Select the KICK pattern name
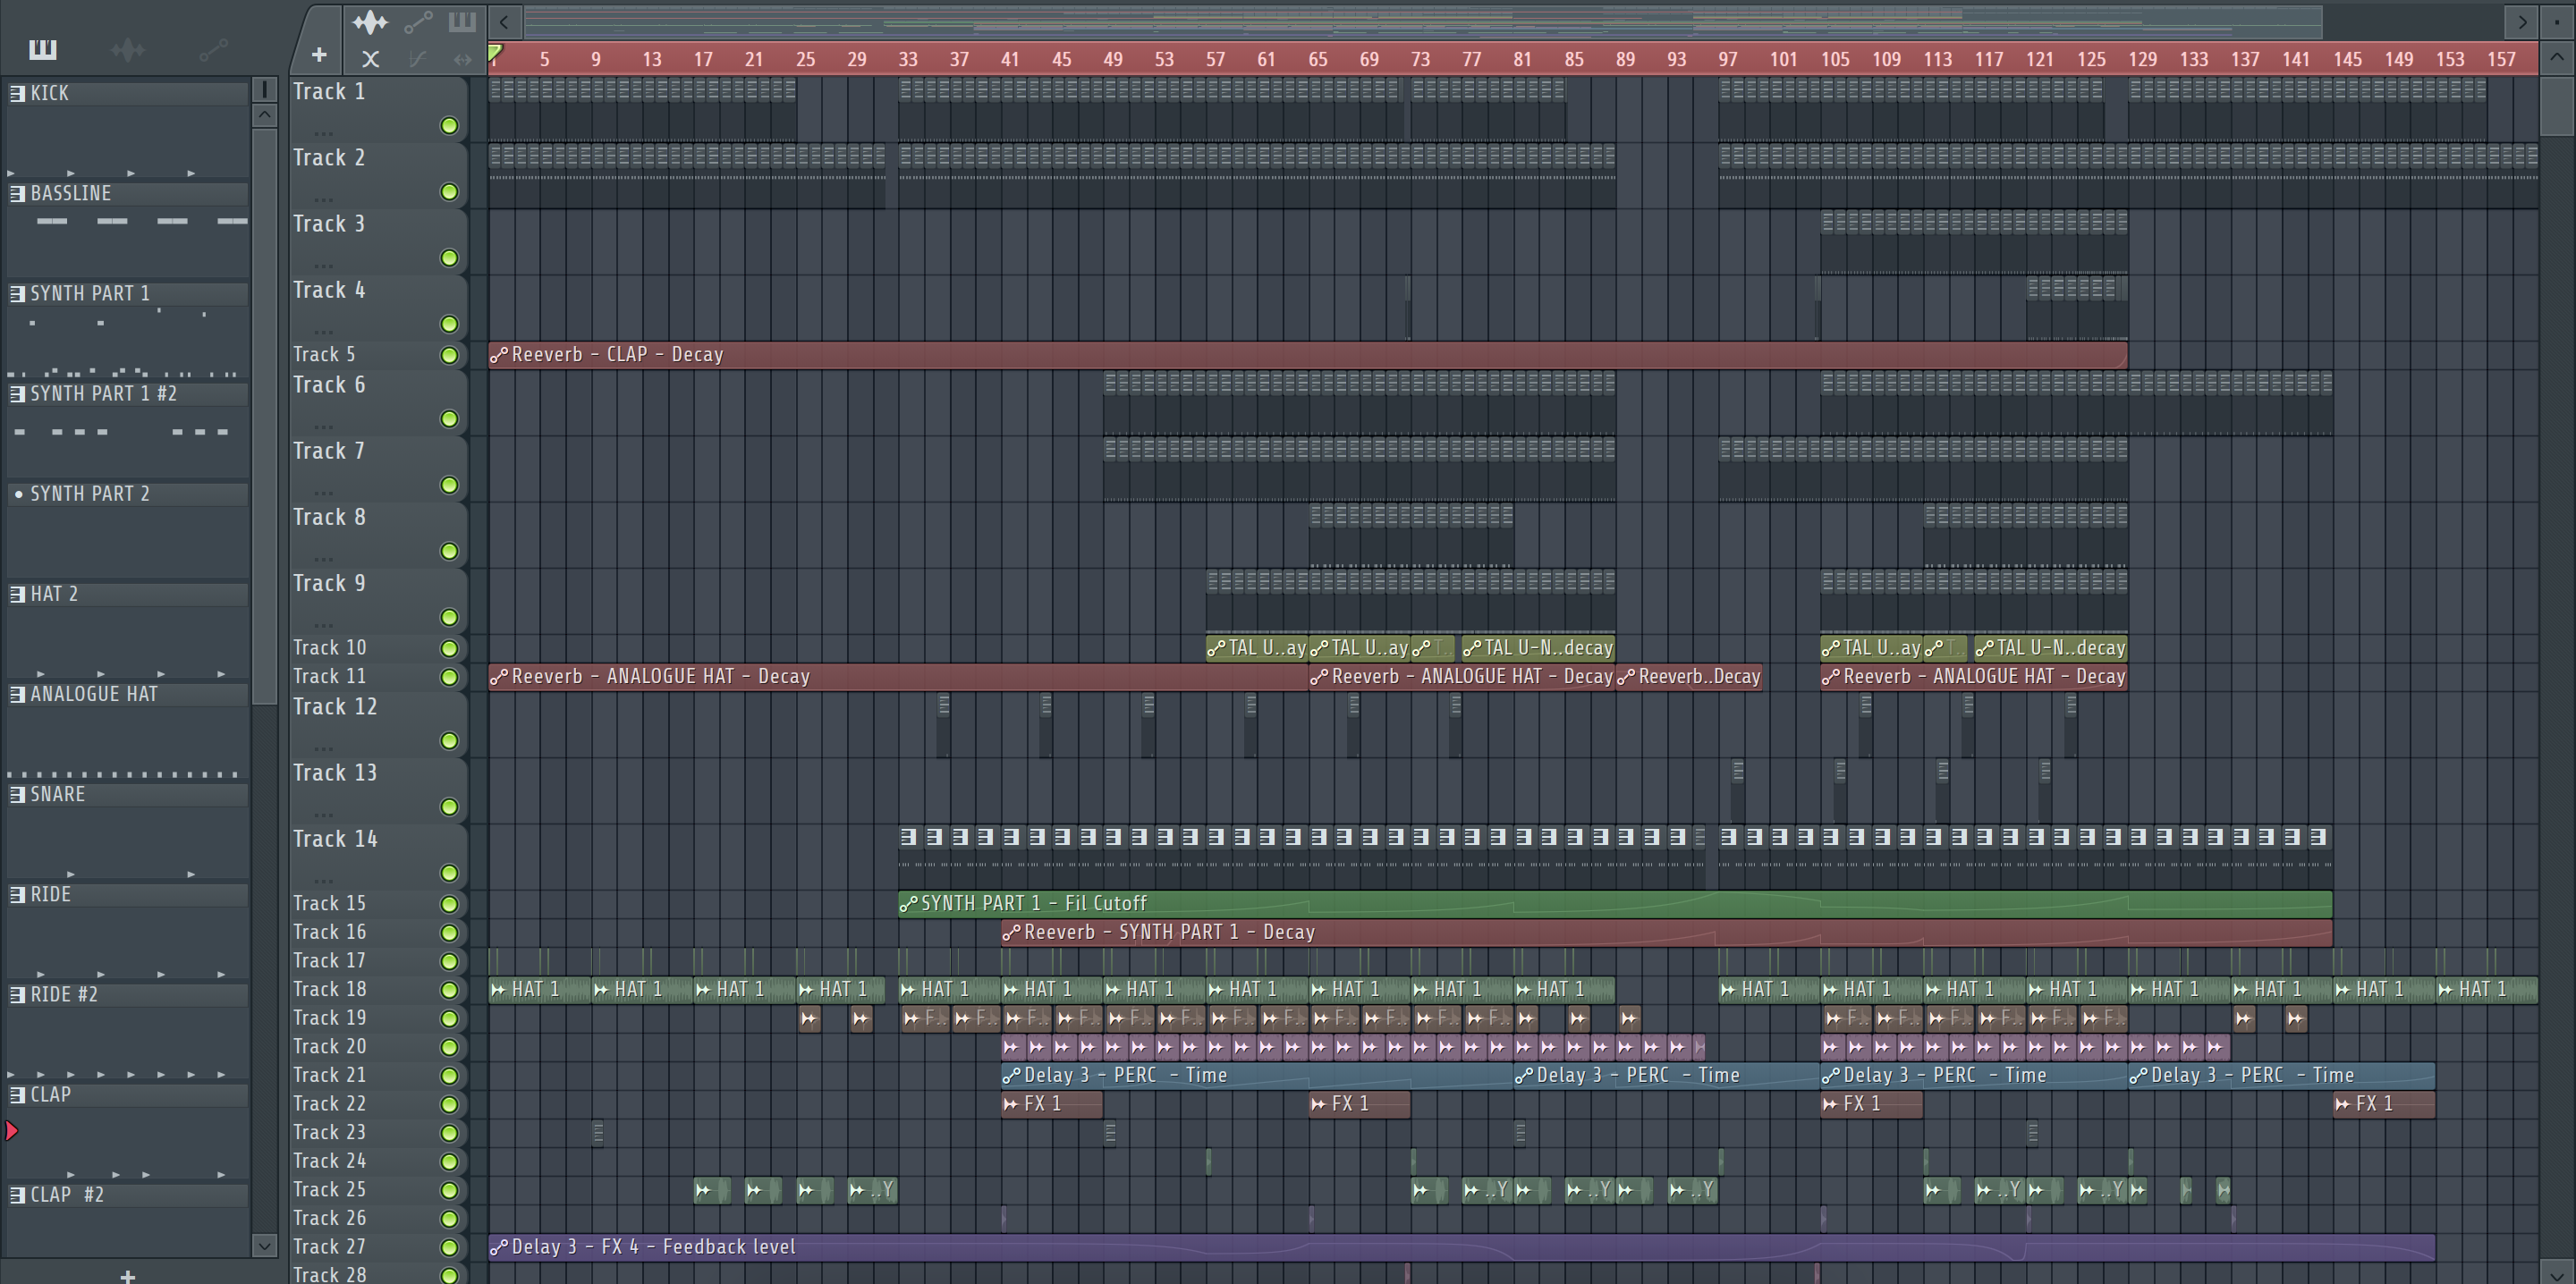The width and height of the screenshot is (2576, 1284). tap(50, 93)
